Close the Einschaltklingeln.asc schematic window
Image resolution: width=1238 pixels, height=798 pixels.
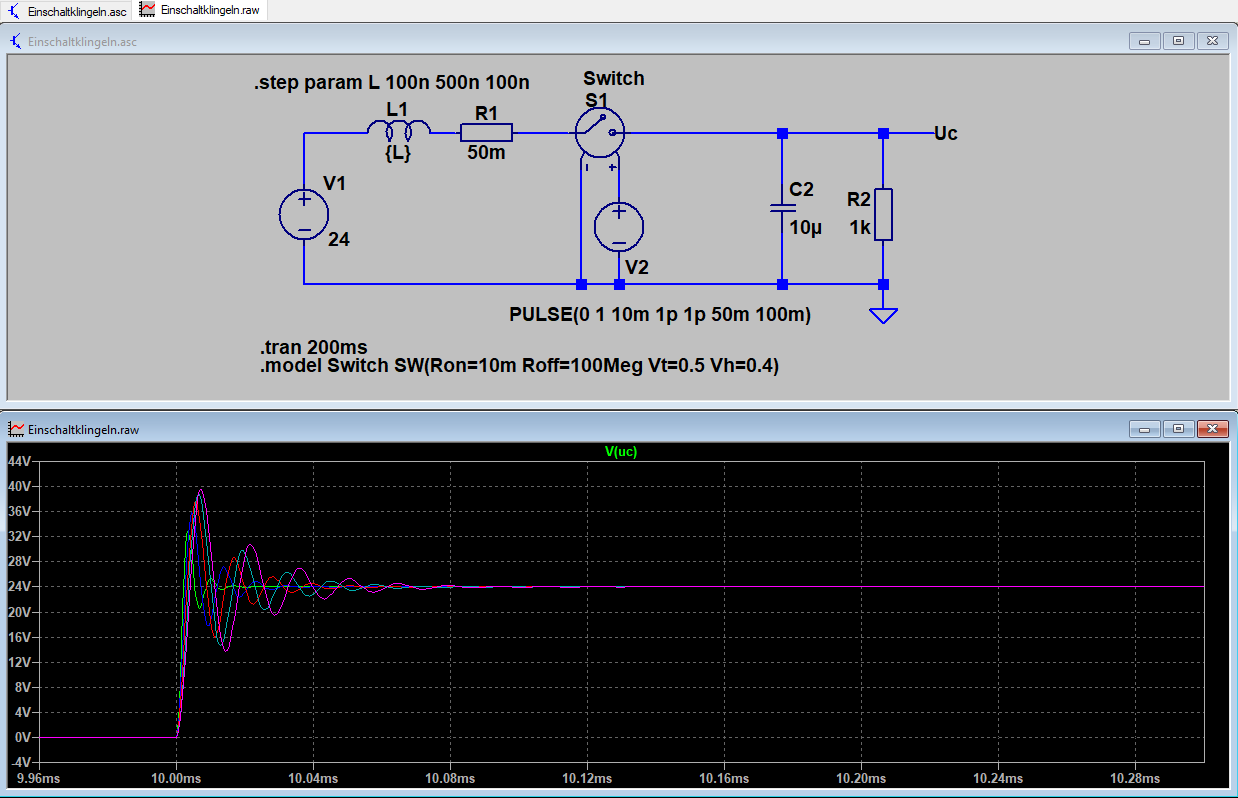pos(1213,41)
